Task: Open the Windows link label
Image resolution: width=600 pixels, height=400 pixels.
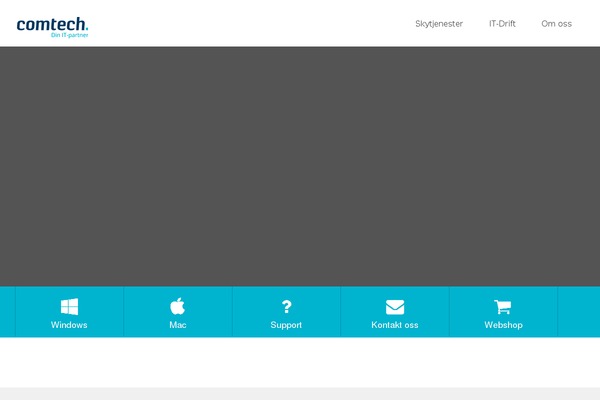Action: [x=69, y=325]
